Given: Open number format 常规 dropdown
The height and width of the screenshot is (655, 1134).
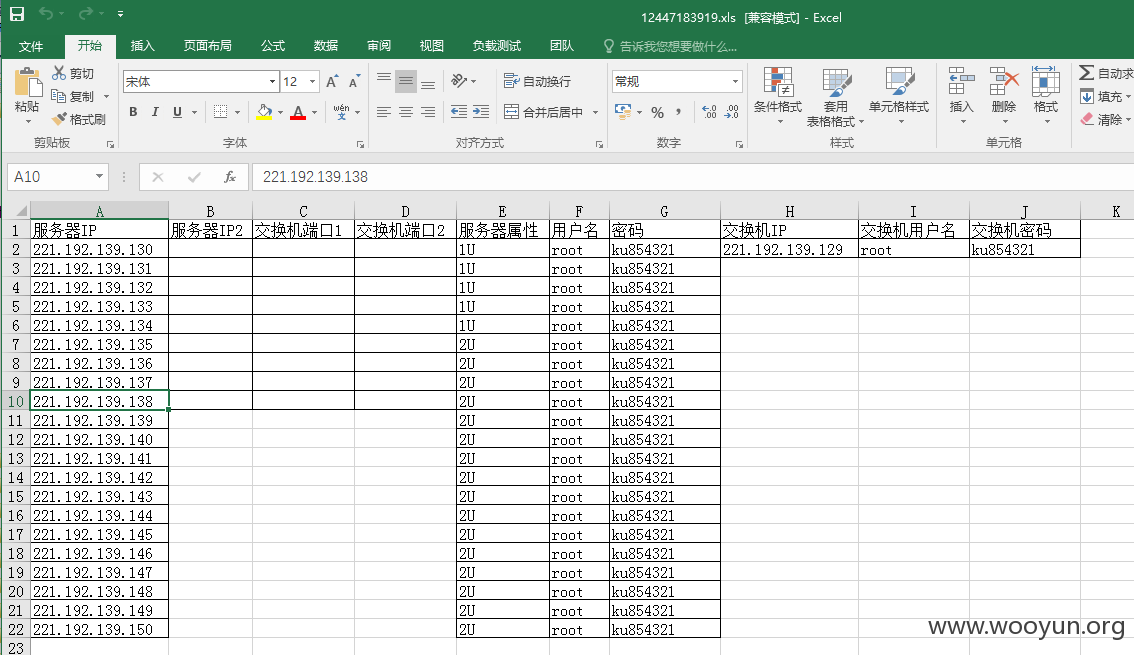Looking at the screenshot, I should click(x=736, y=82).
